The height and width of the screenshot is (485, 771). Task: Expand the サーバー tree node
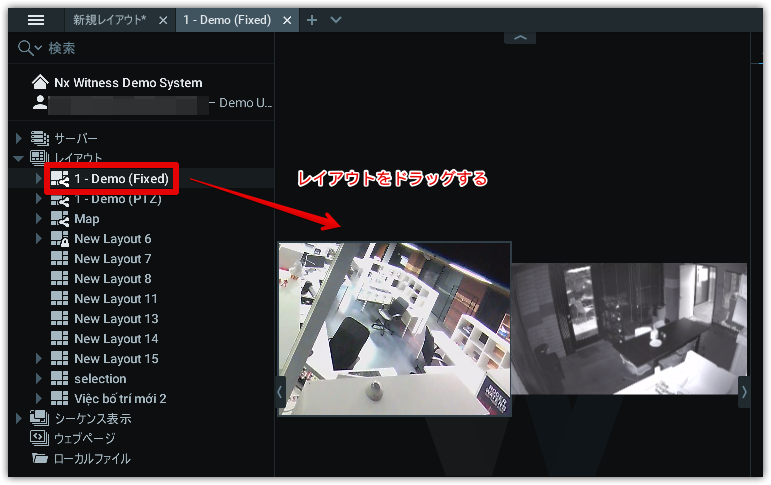(x=18, y=138)
